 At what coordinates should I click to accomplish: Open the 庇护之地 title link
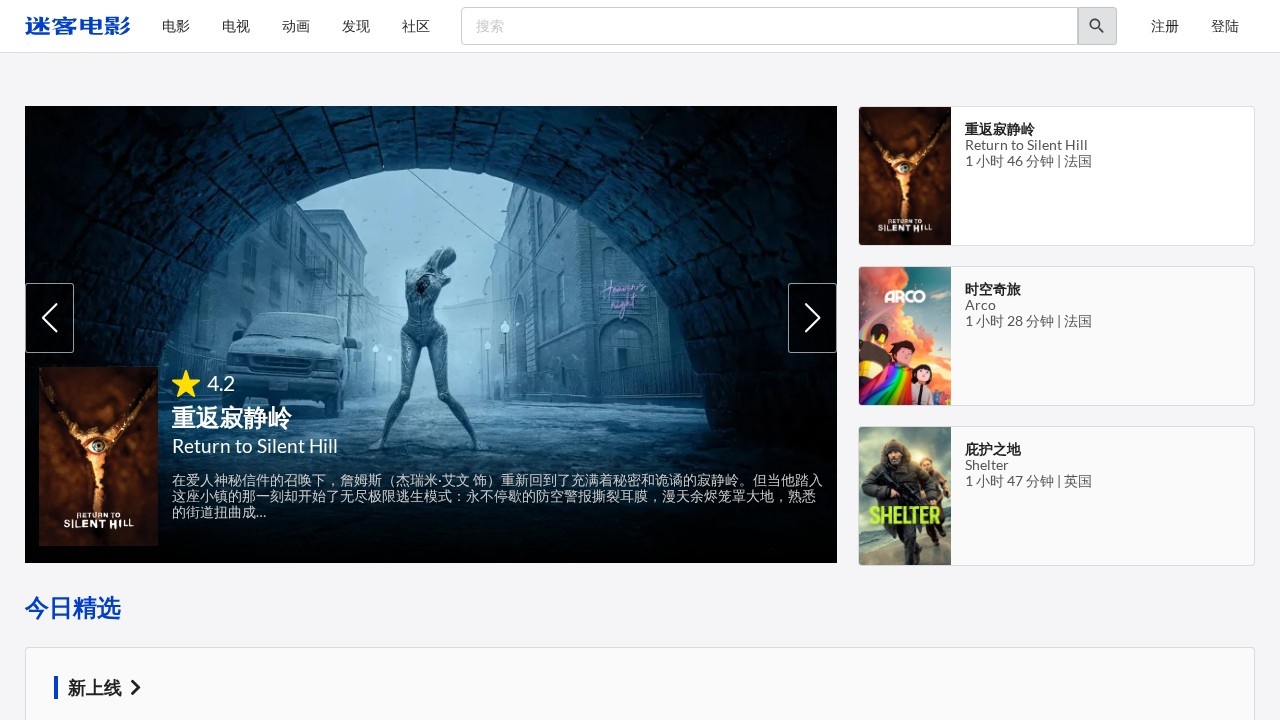(993, 449)
